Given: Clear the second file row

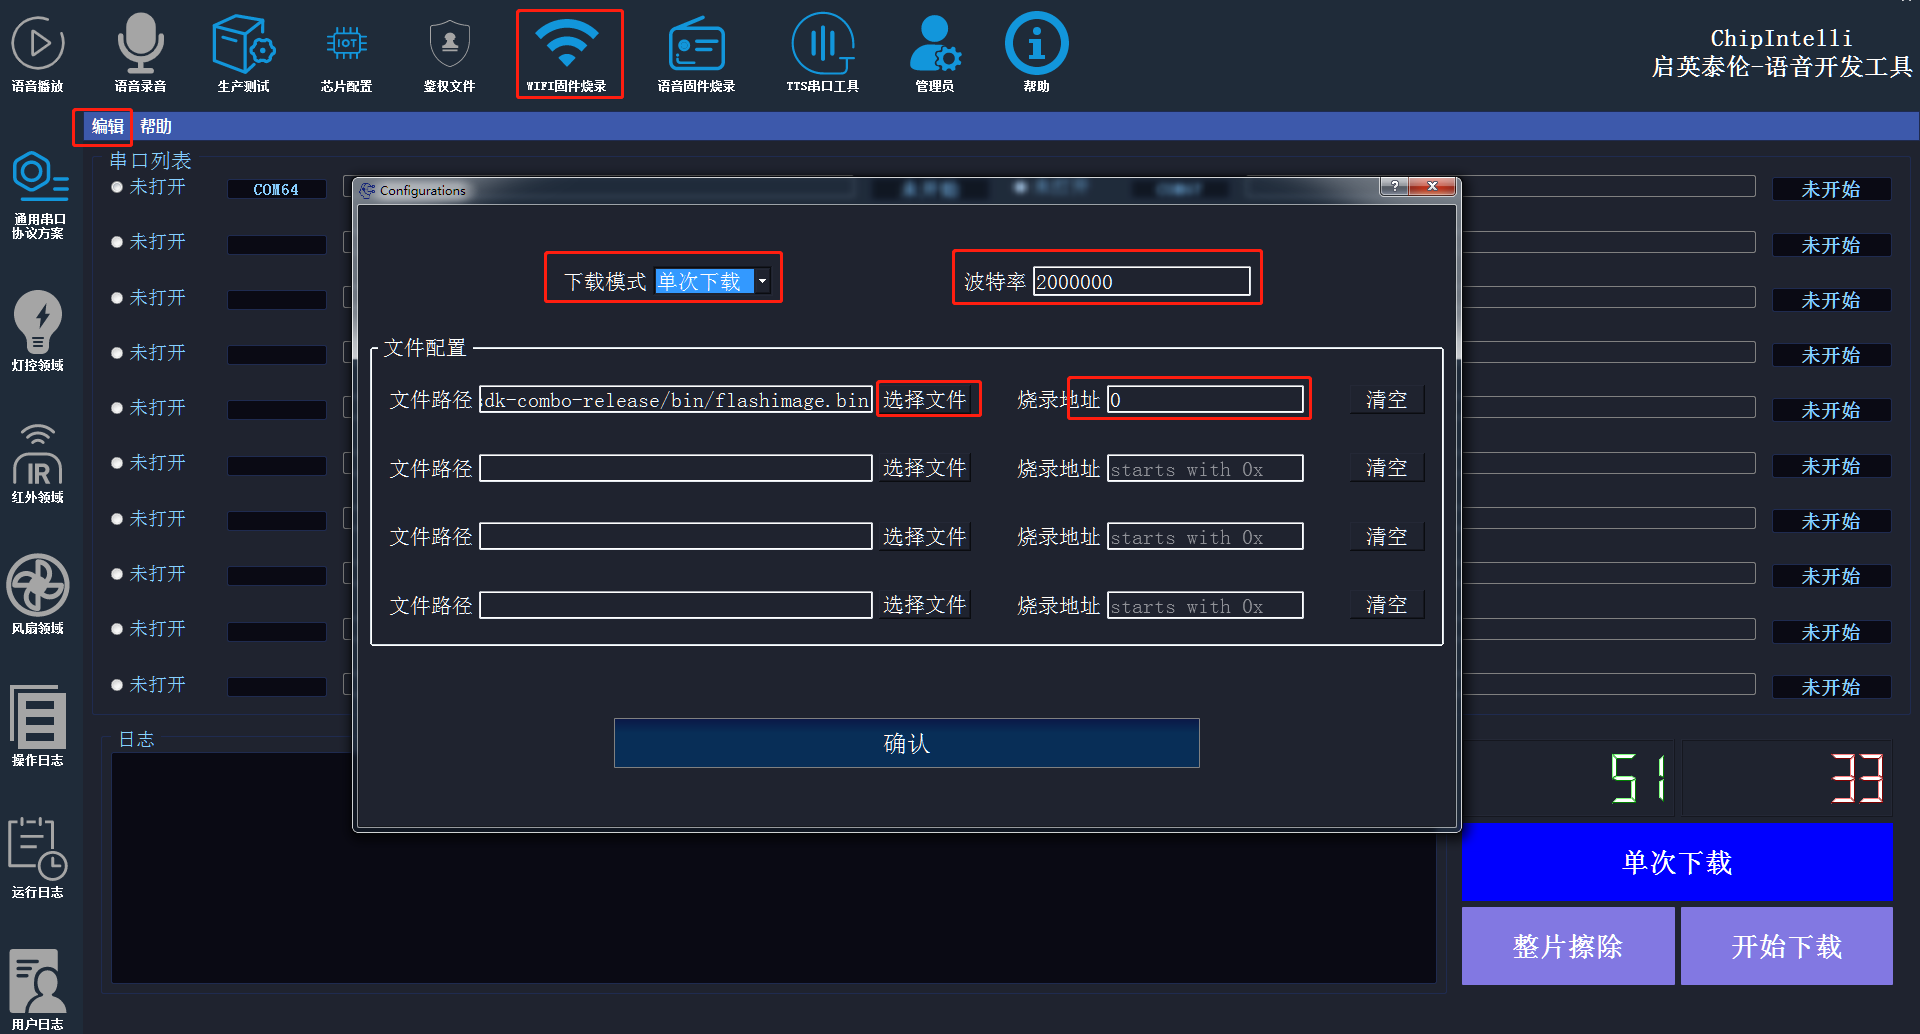Looking at the screenshot, I should pos(1387,468).
